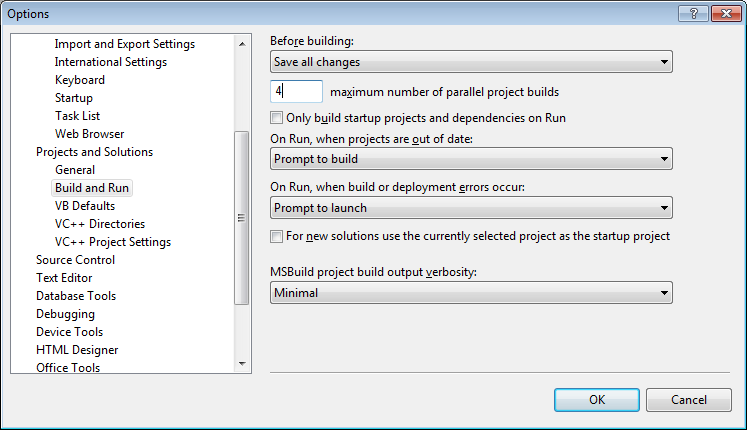Enable only build startup projects on Run
The width and height of the screenshot is (747, 430).
click(x=277, y=118)
